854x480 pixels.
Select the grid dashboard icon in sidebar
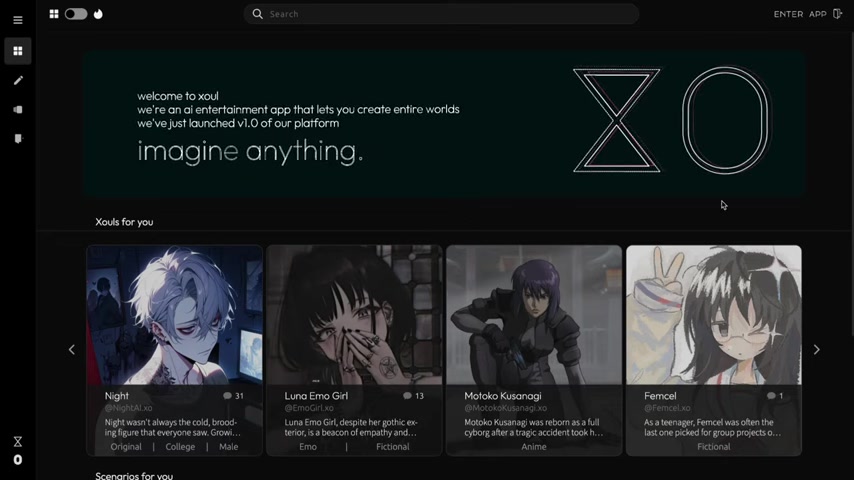click(17, 51)
